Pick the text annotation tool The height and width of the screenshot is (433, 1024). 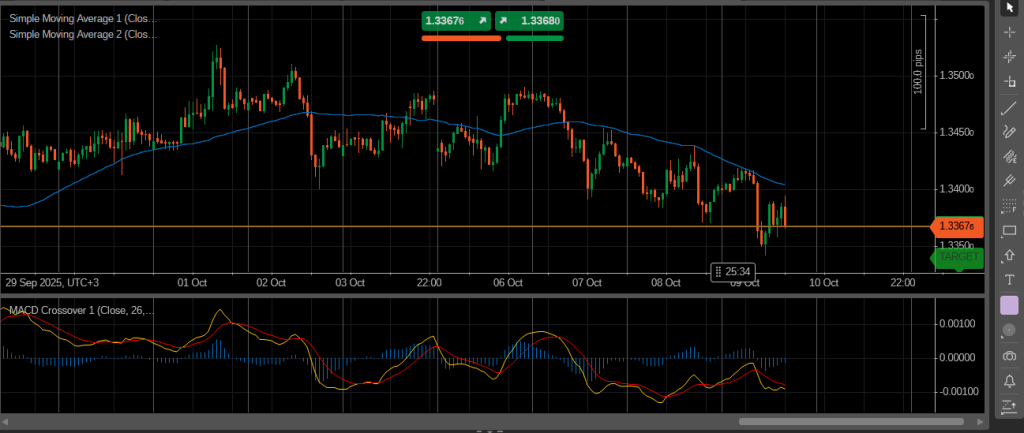tap(1009, 280)
